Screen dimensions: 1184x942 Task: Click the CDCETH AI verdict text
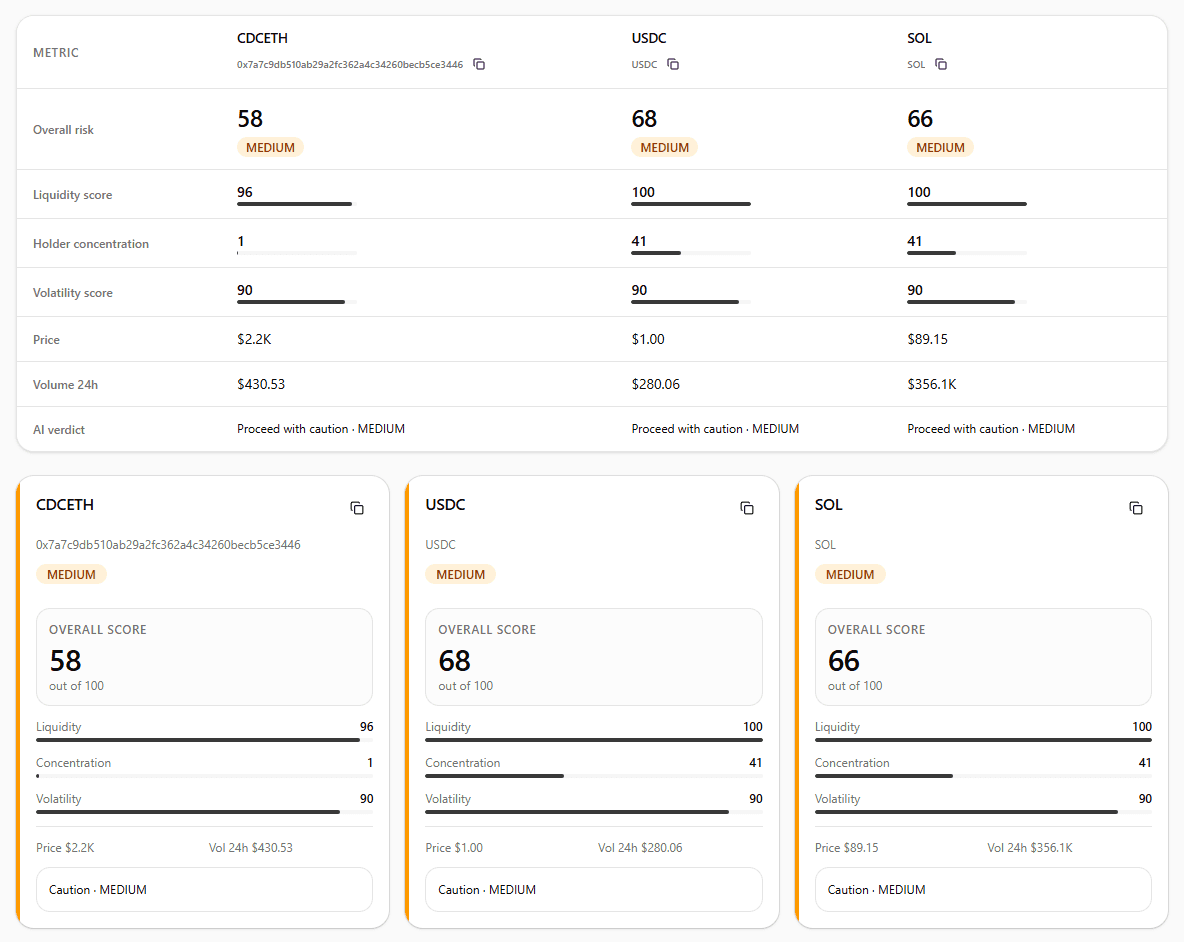pyautogui.click(x=321, y=429)
